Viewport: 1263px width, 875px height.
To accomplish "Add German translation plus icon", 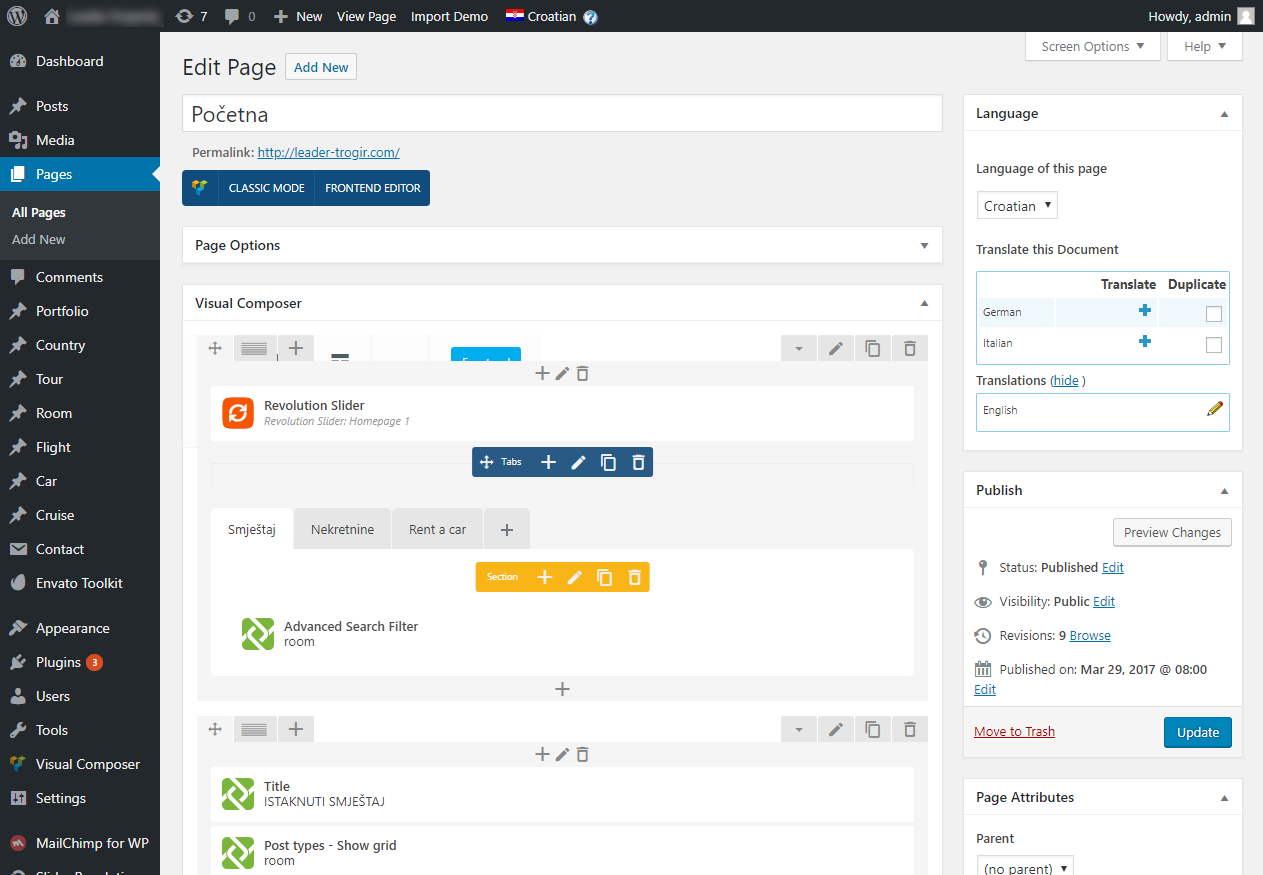I will pos(1144,311).
